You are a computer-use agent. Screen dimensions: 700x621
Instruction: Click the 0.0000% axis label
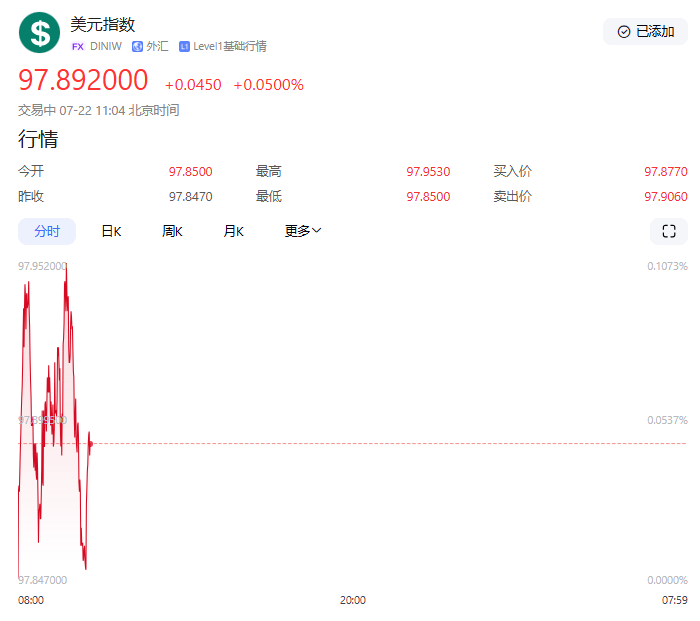tap(667, 580)
